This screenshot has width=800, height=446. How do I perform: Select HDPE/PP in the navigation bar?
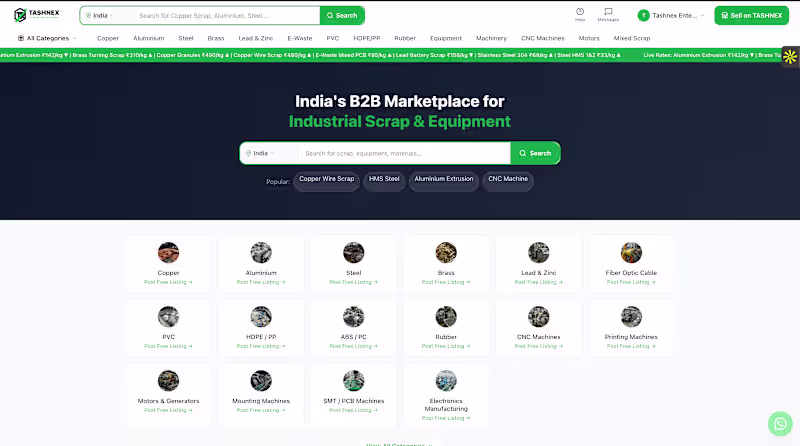(366, 38)
